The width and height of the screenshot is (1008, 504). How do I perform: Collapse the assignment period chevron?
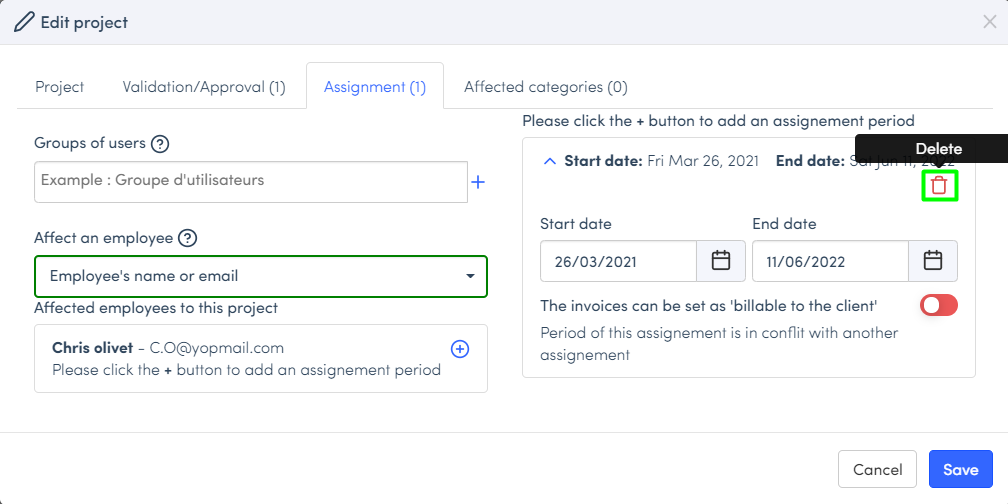click(549, 160)
